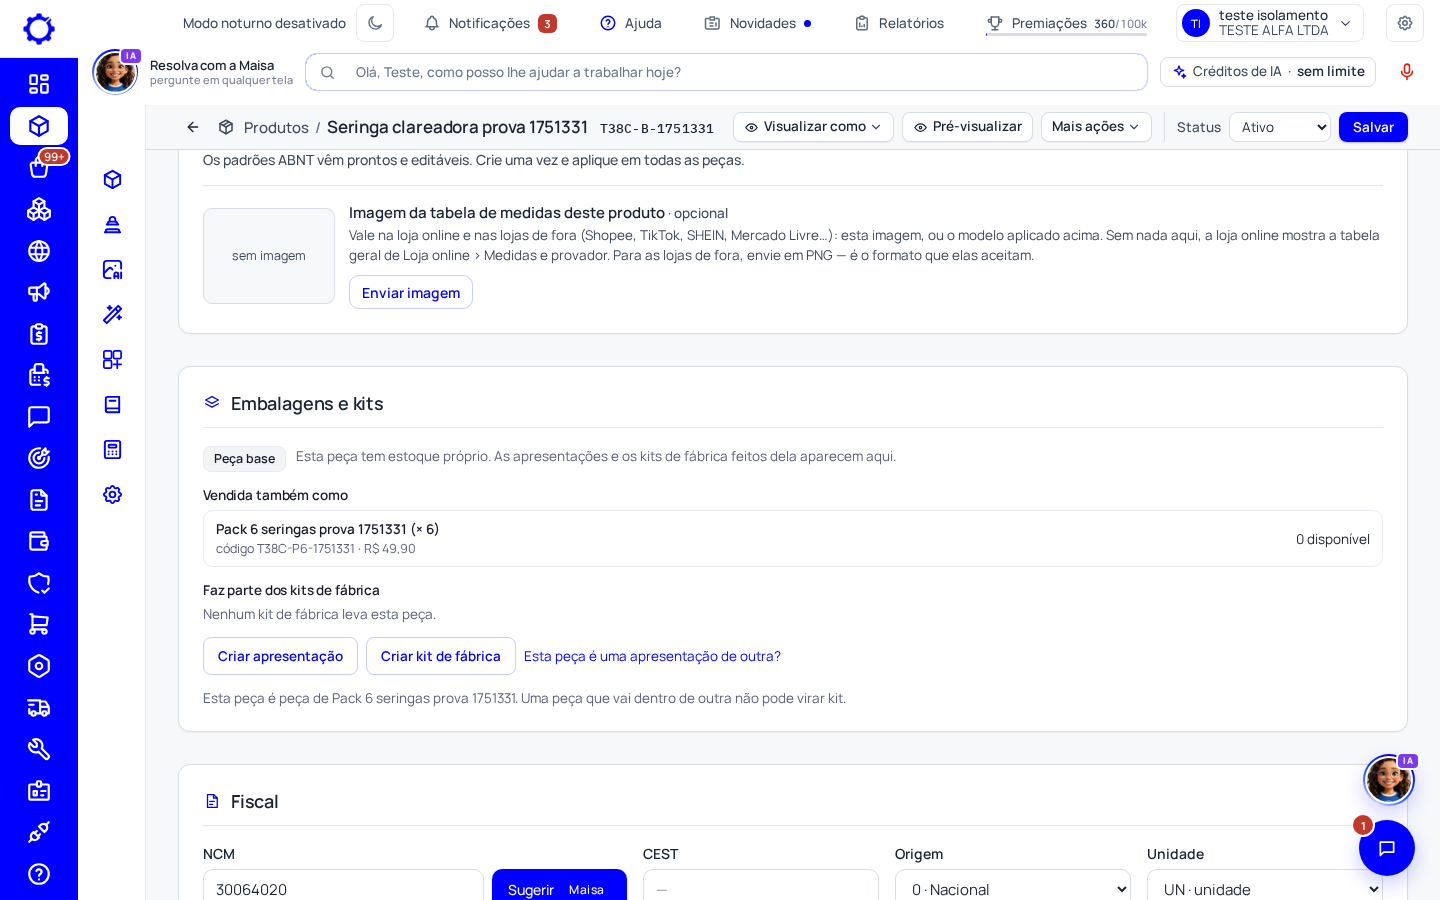
Task: Toggle the night mode moon button
Action: (x=375, y=23)
